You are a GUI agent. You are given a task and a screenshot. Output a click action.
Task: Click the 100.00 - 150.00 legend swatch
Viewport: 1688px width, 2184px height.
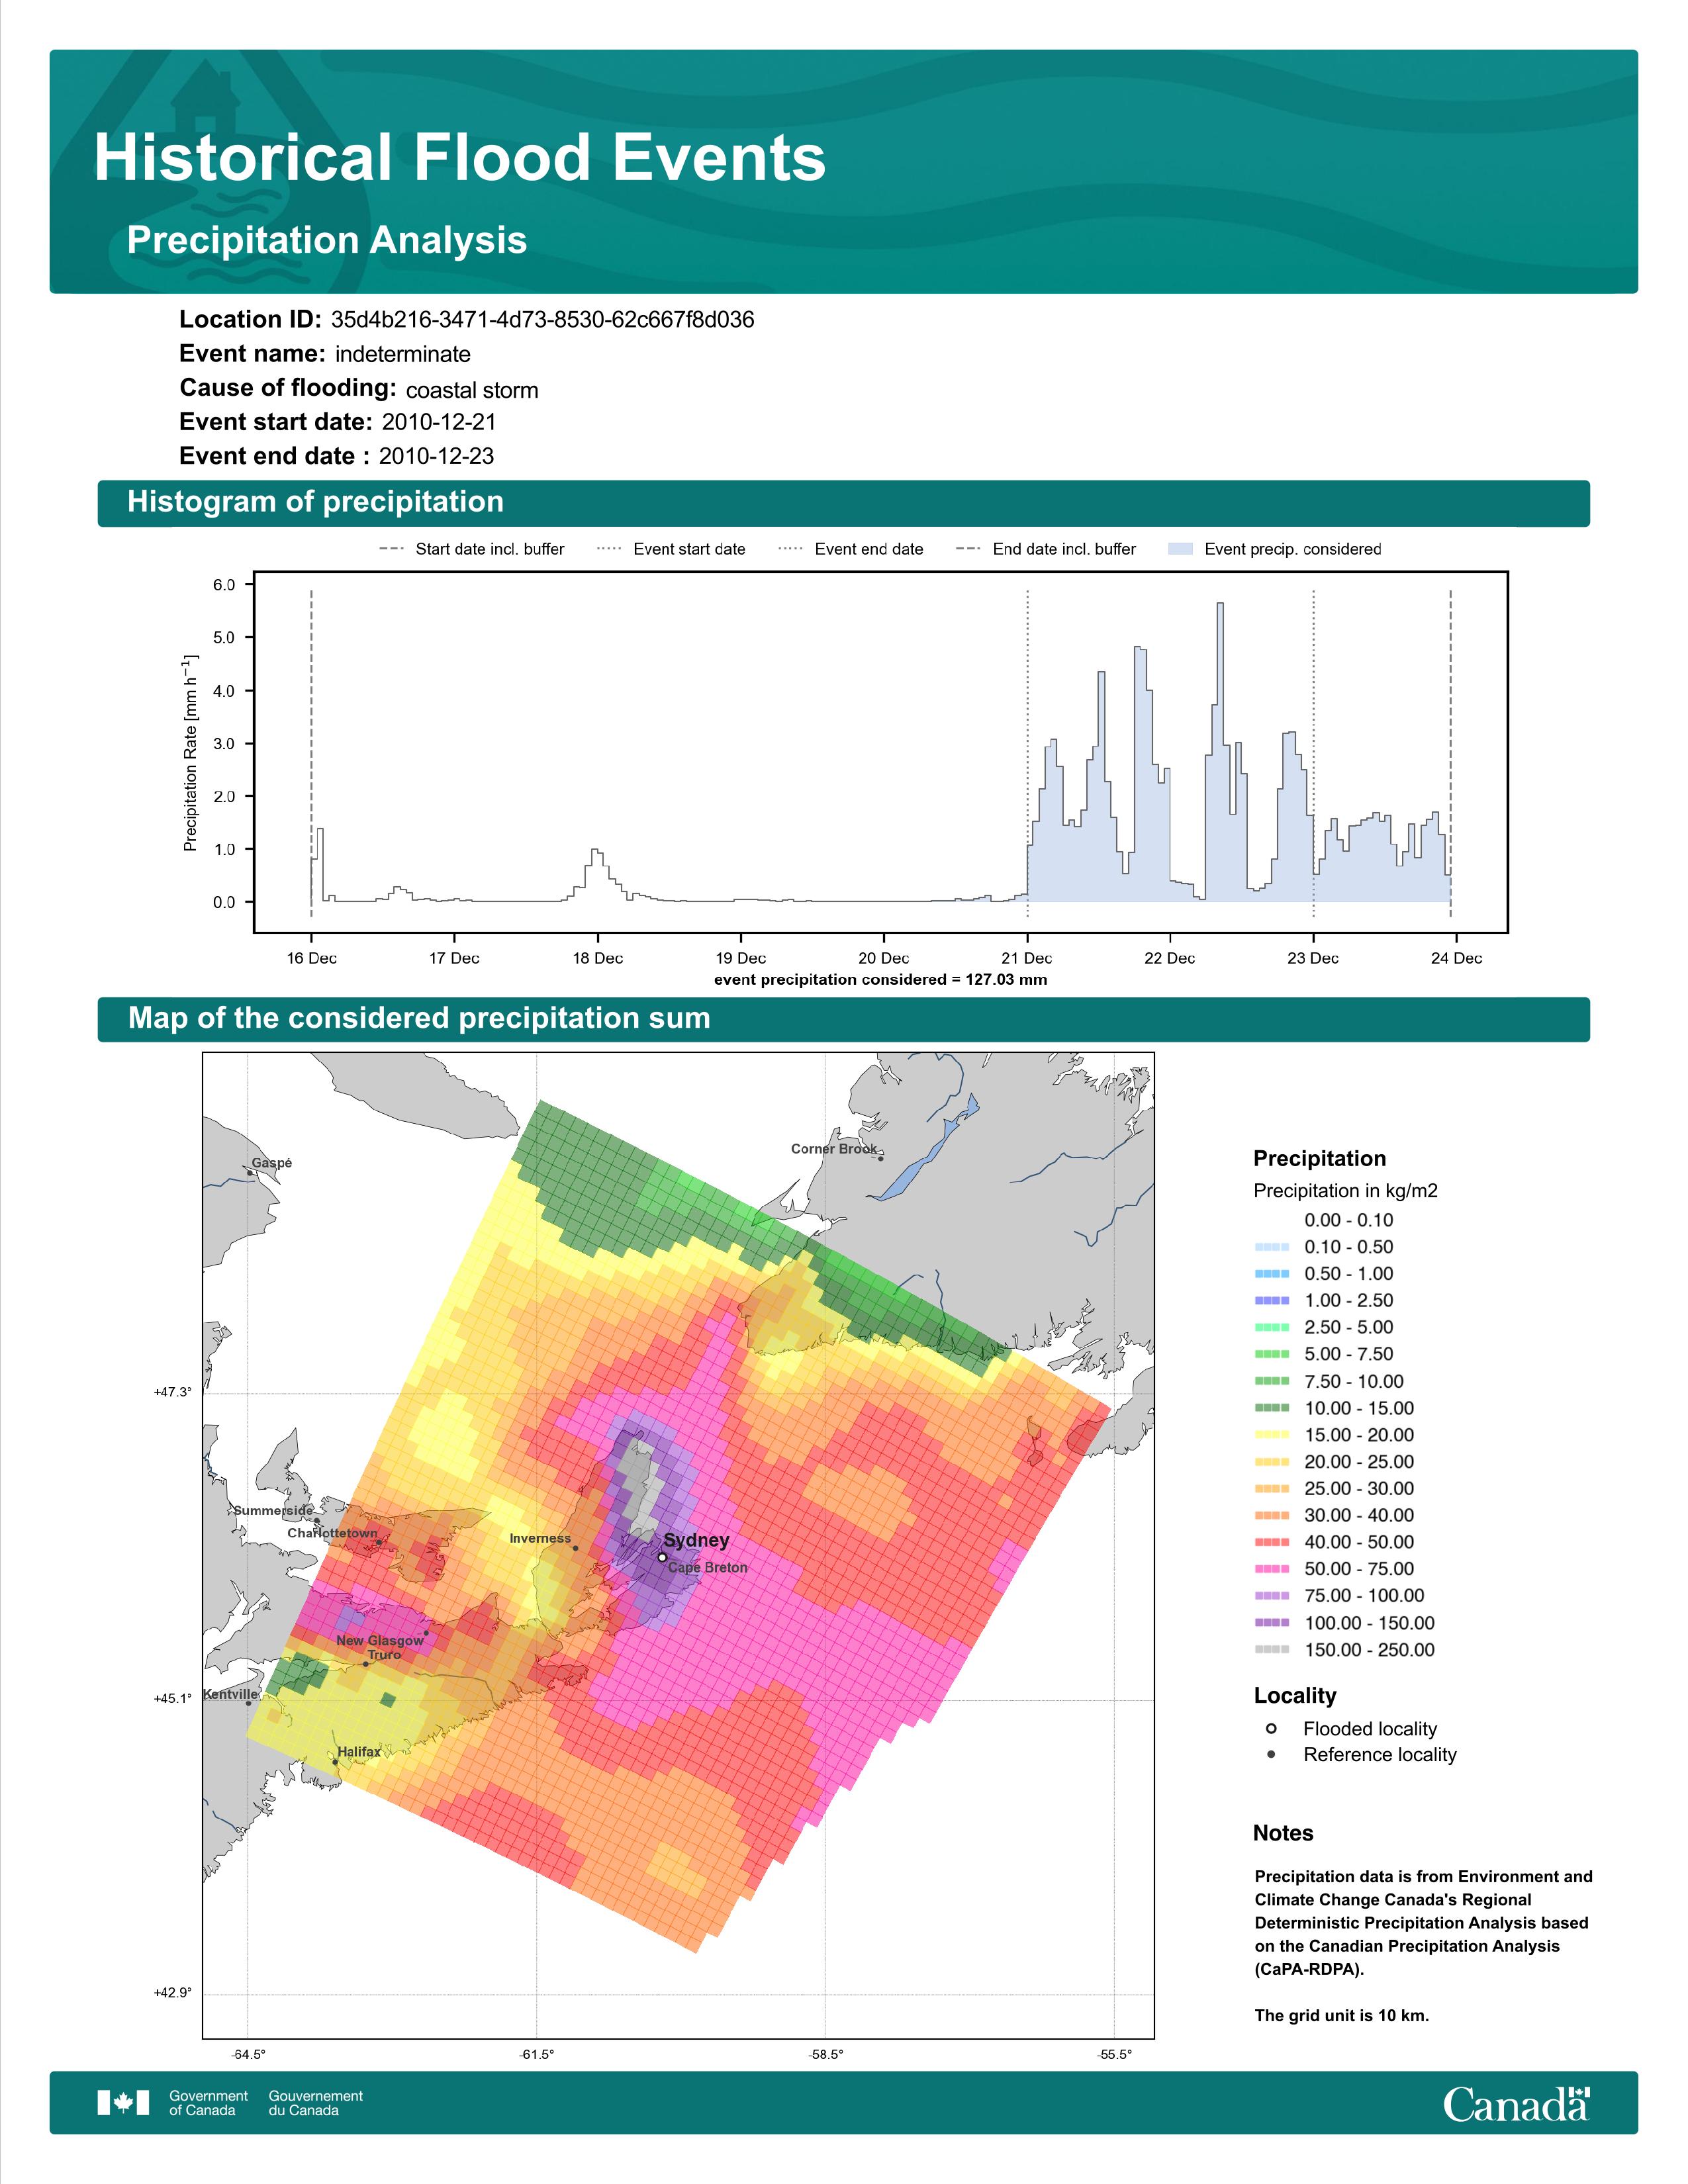coord(1271,1623)
